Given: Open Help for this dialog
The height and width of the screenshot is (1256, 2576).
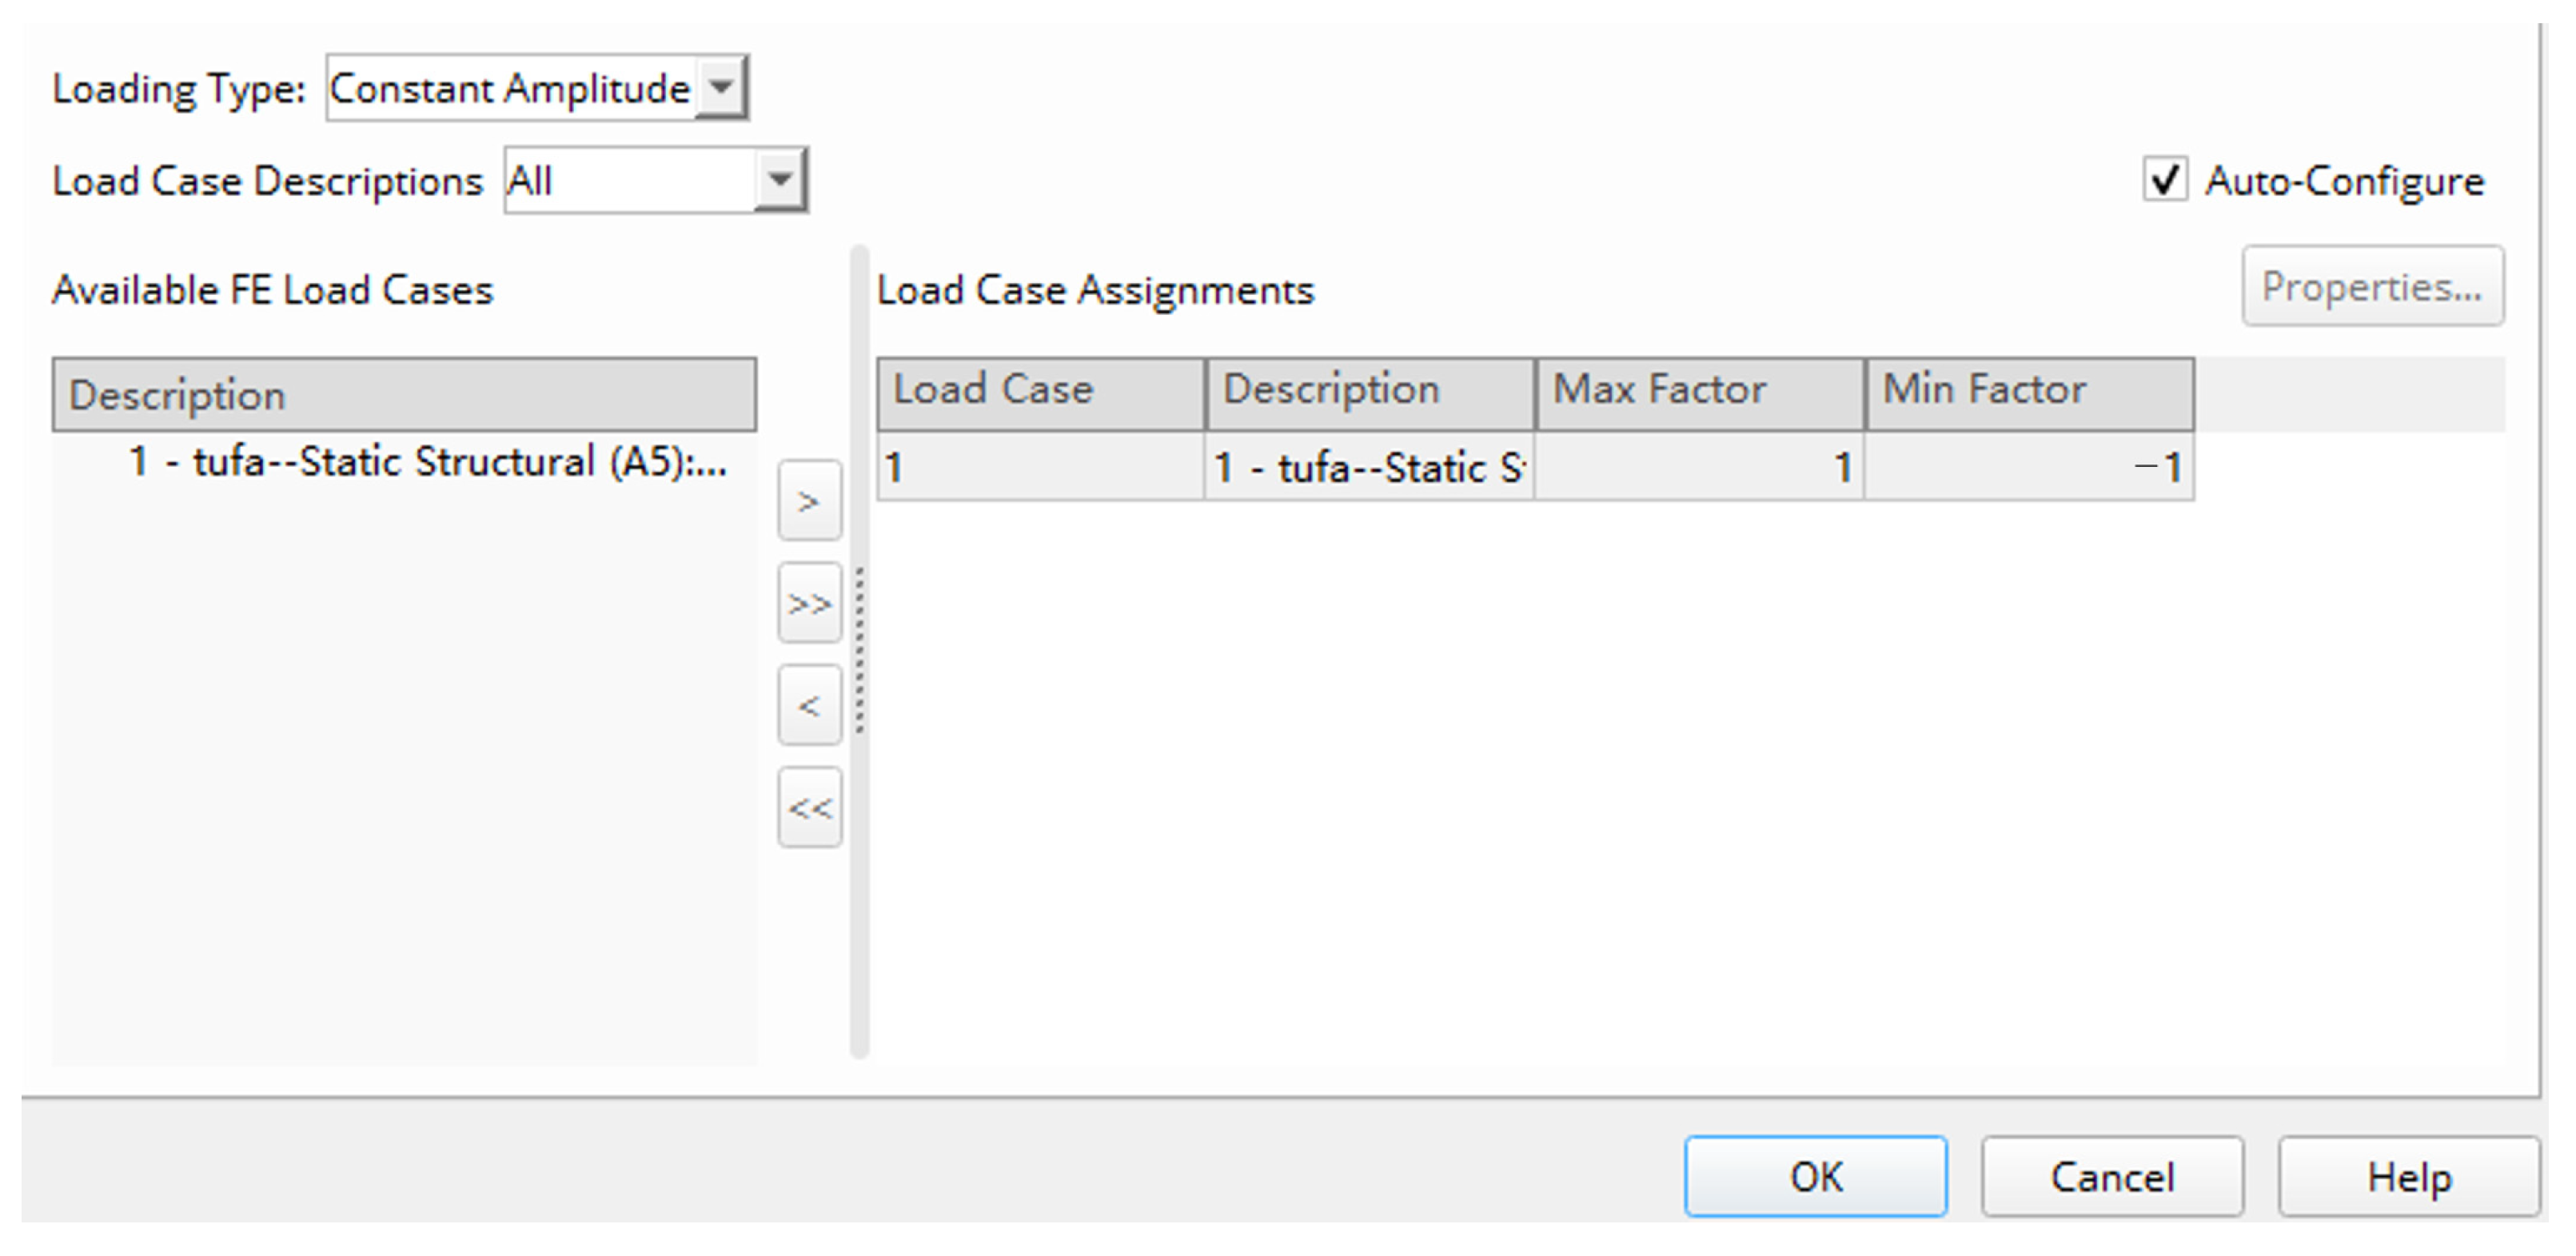Looking at the screenshot, I should pos(2408,1177).
